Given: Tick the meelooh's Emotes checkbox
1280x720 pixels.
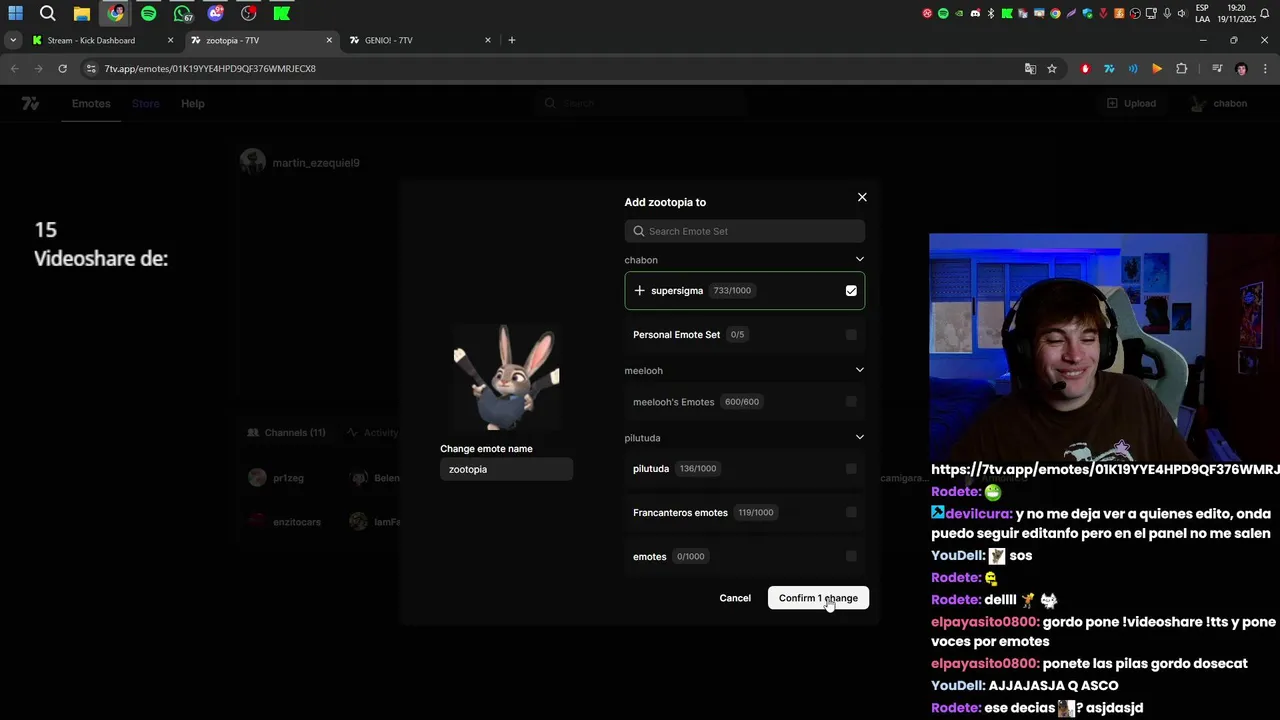Looking at the screenshot, I should pyautogui.click(x=851, y=402).
